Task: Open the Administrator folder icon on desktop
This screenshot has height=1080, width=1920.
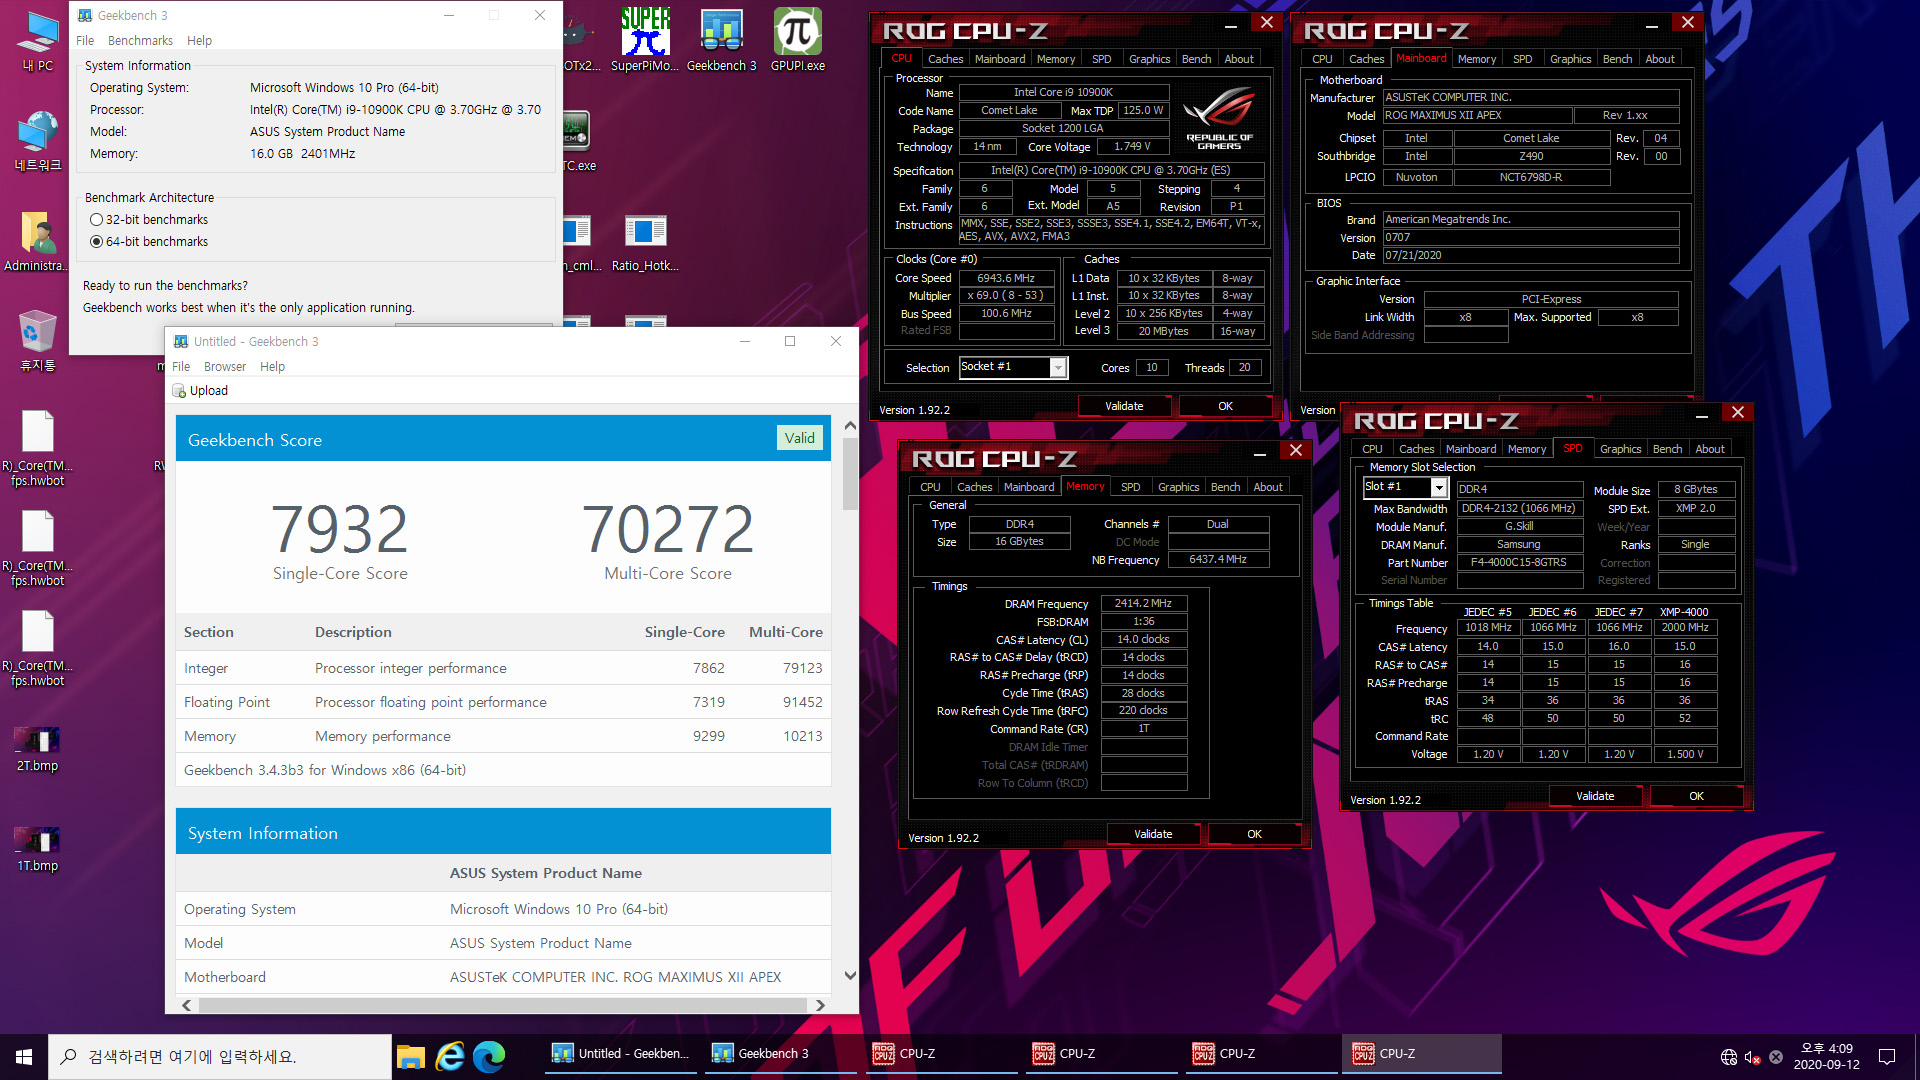Action: pos(38,242)
